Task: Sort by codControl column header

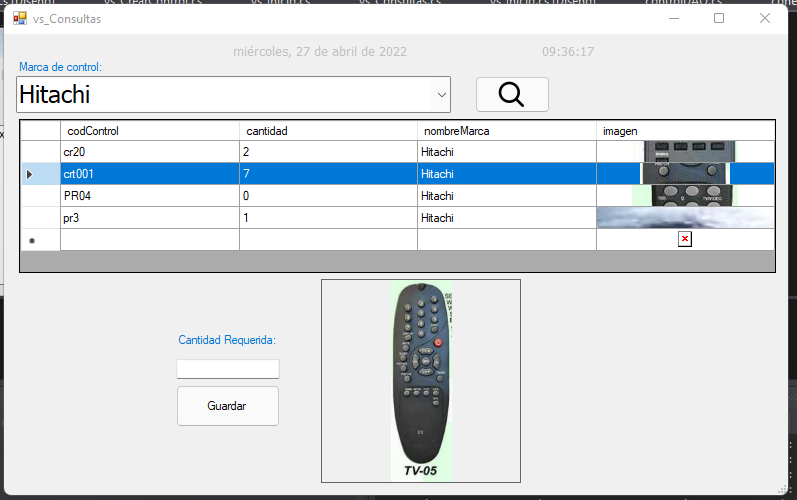Action: pos(150,131)
